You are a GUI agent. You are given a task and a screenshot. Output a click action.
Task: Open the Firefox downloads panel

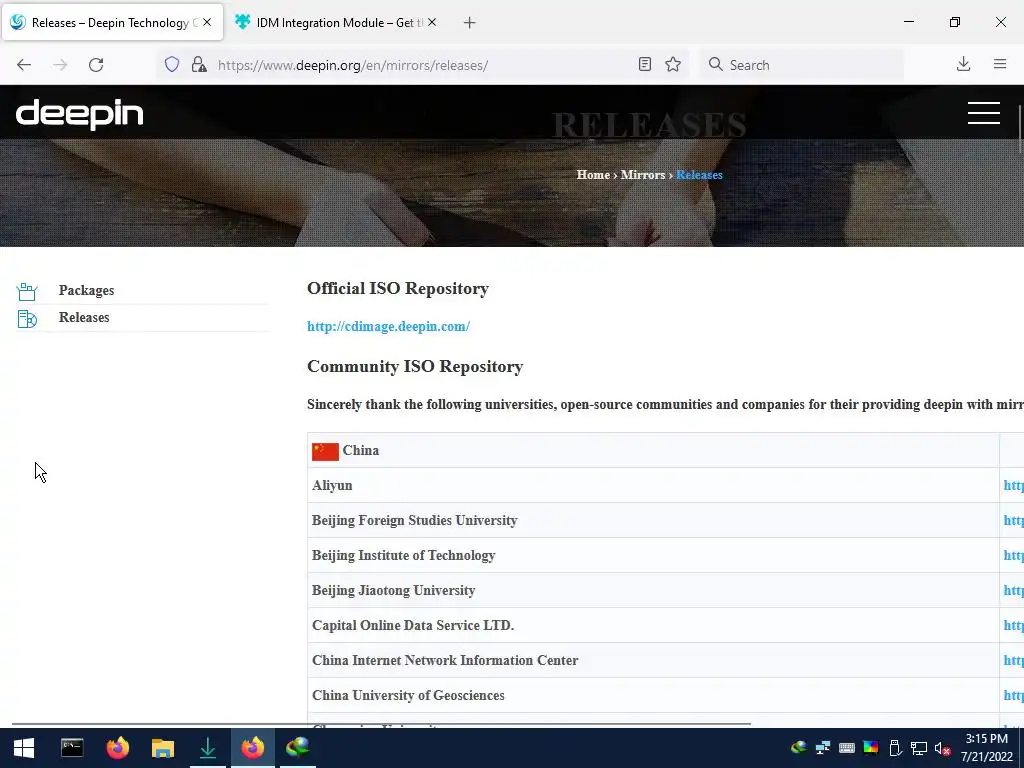(963, 64)
